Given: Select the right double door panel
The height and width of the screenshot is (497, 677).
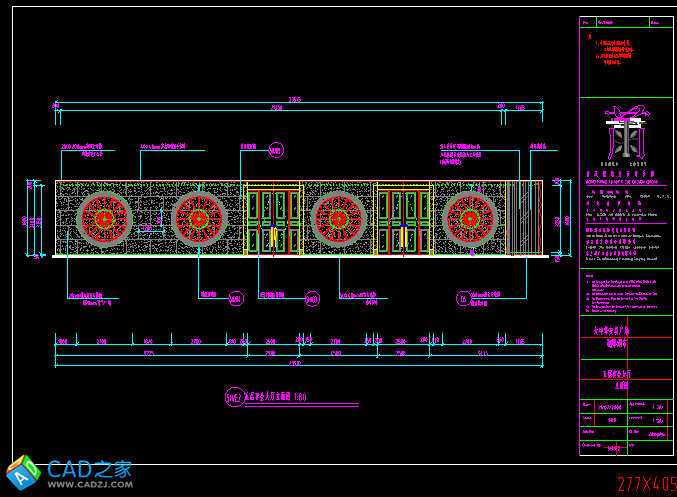Looking at the screenshot, I should coord(402,220).
